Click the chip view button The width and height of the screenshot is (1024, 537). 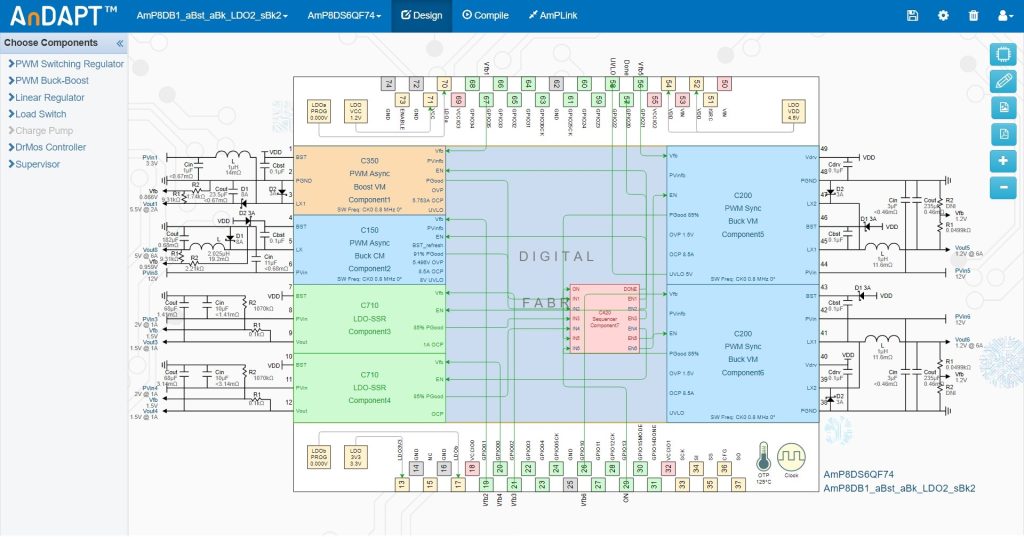pos(1003,54)
